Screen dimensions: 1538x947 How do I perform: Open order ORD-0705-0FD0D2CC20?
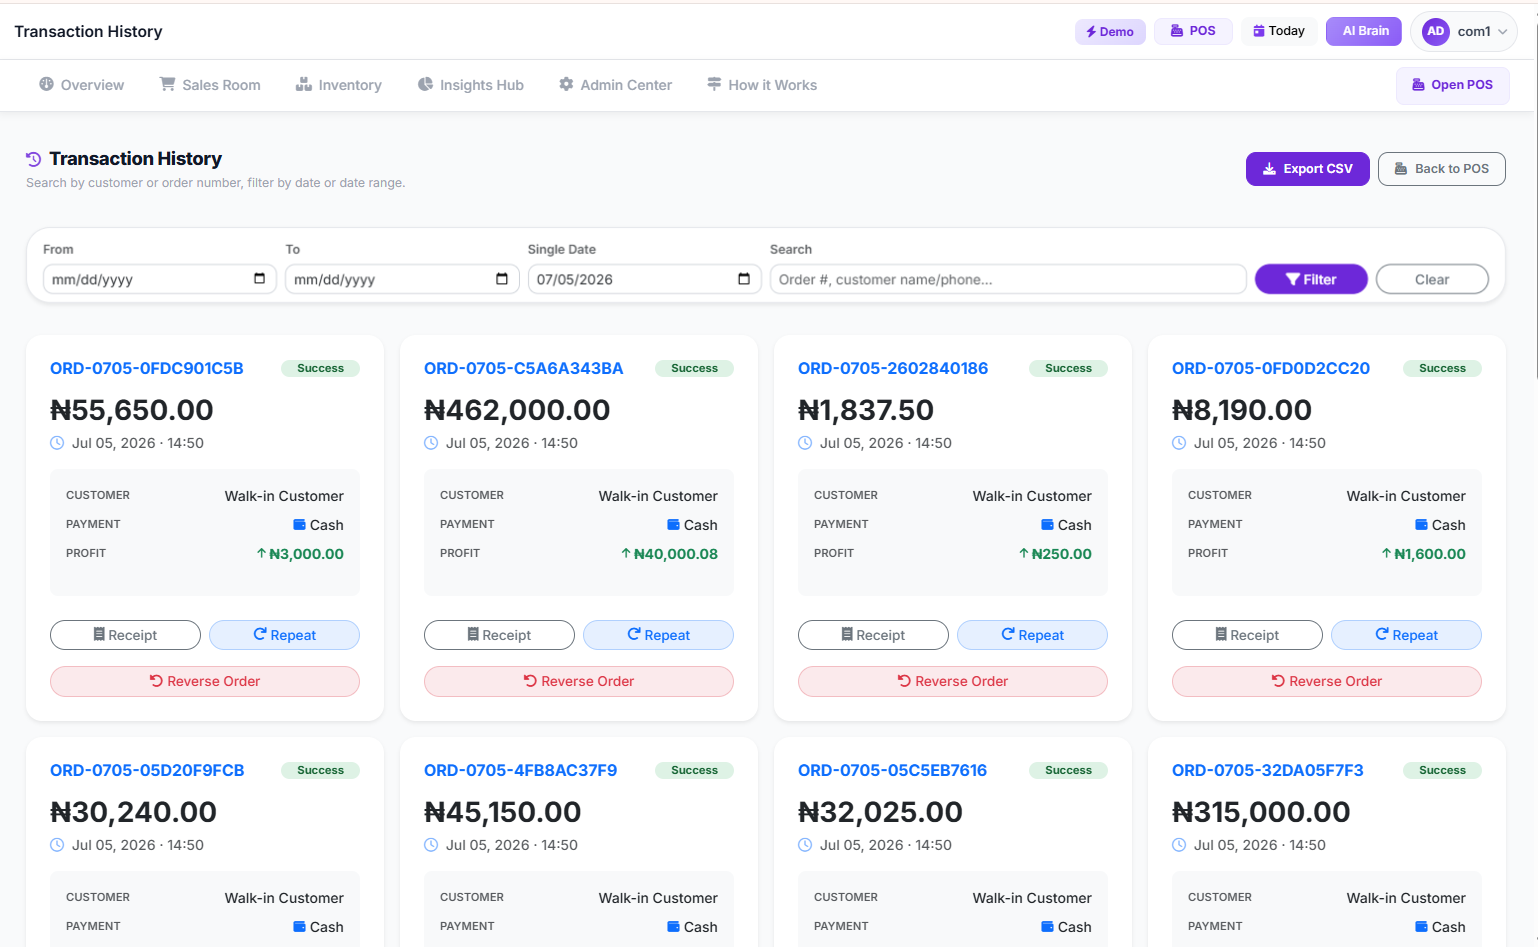1271,368
